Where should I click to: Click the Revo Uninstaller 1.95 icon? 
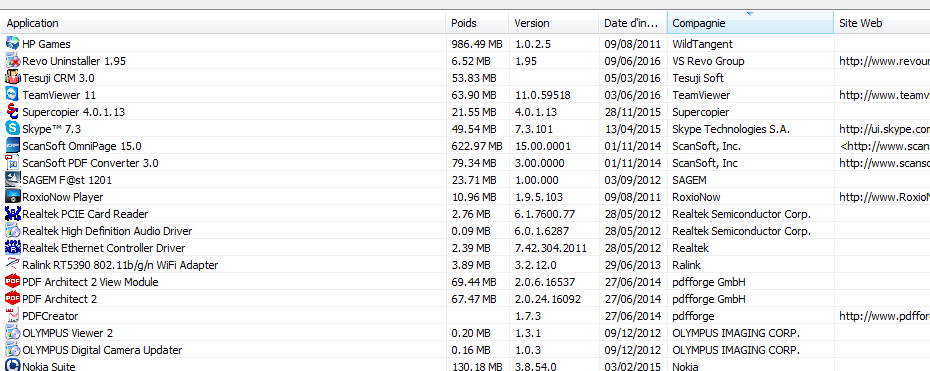coord(12,60)
